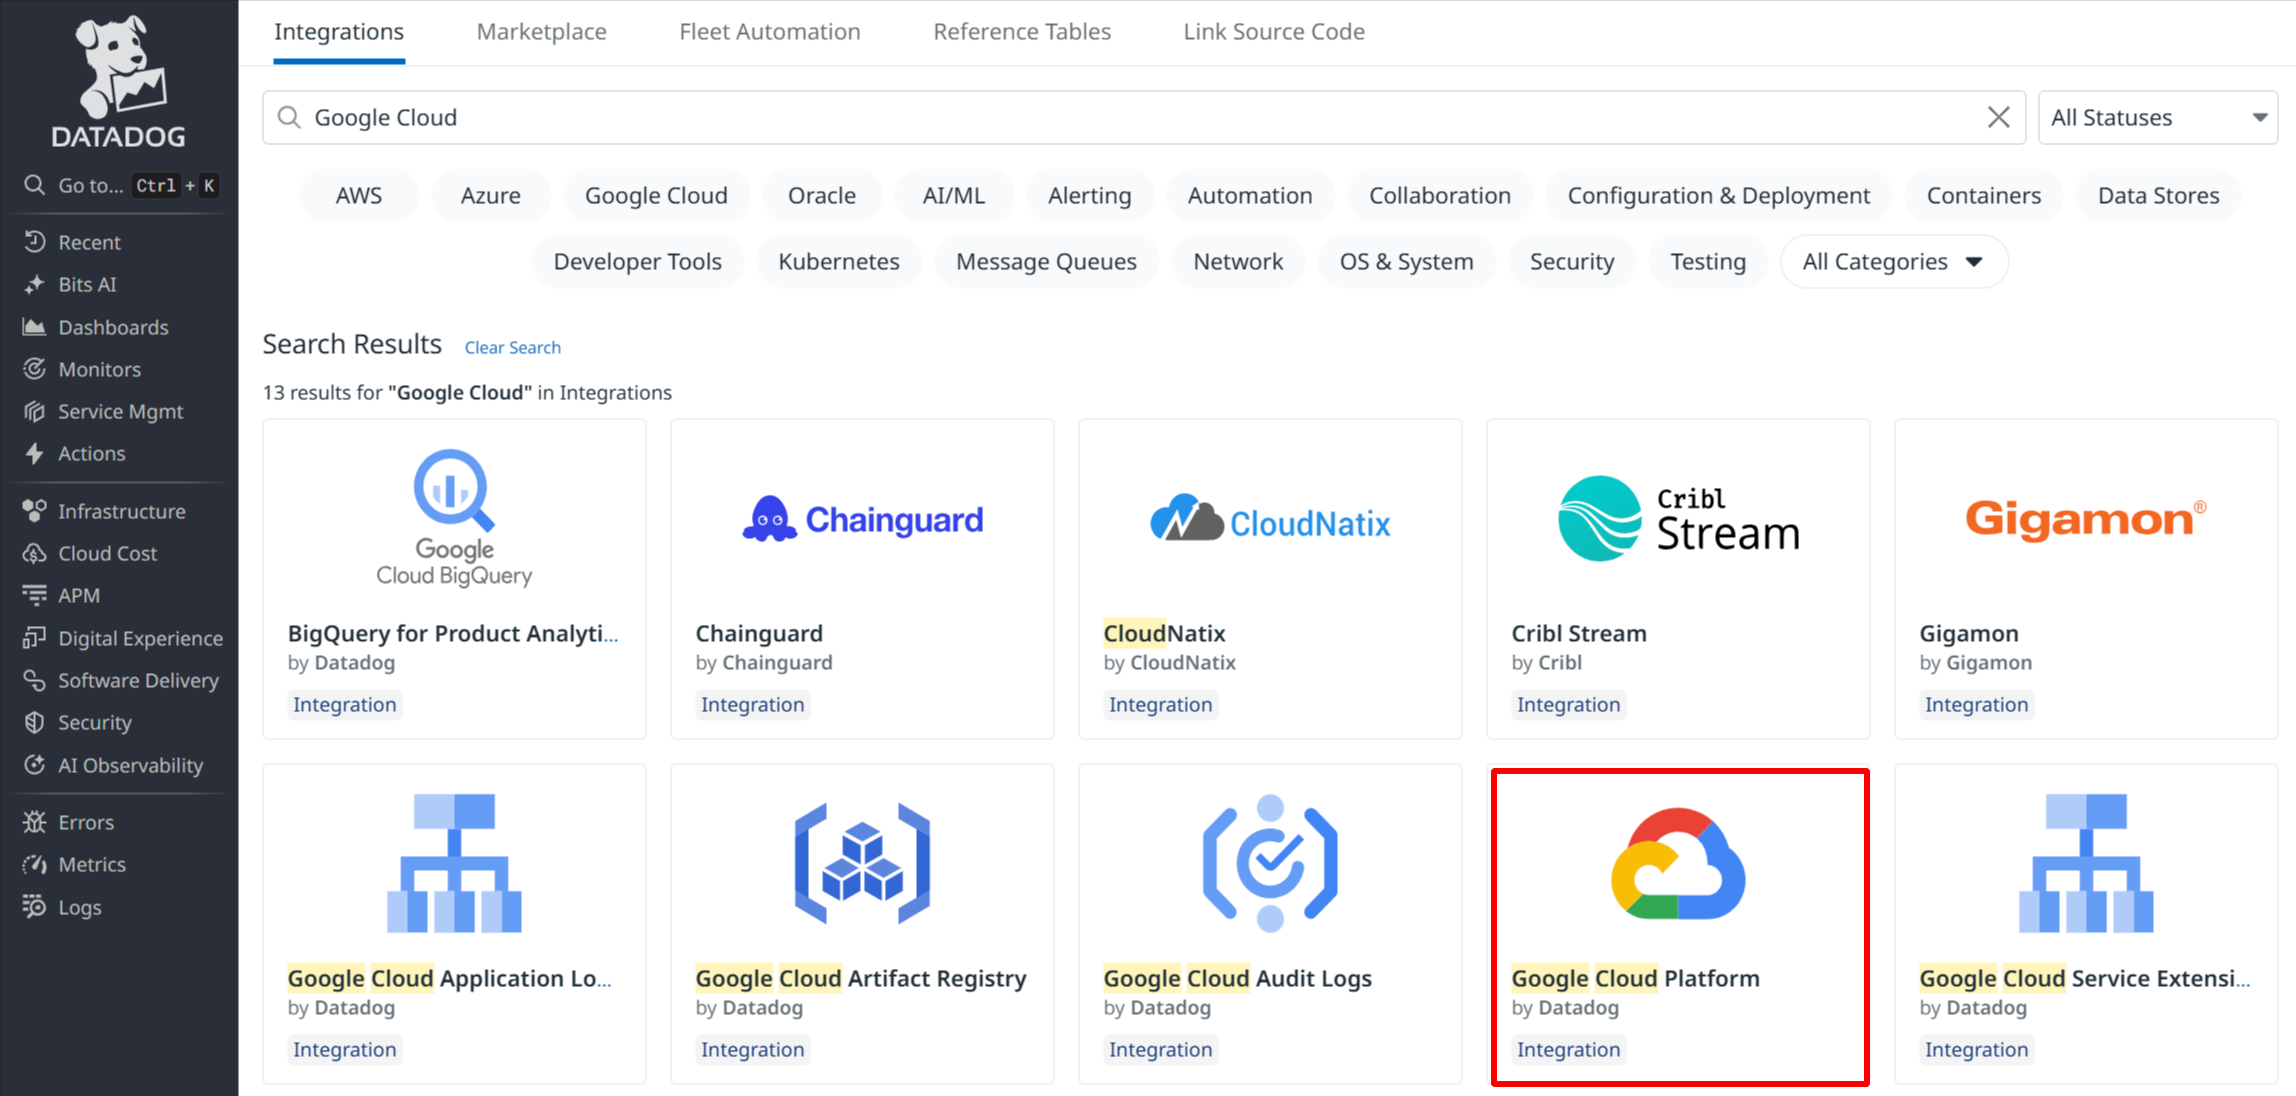Toggle the Google Cloud category filter chip
This screenshot has width=2296, height=1096.
click(656, 196)
